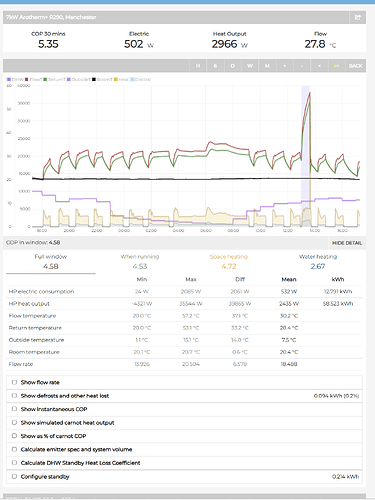Click the 'Room temperature' row label

point(34,352)
